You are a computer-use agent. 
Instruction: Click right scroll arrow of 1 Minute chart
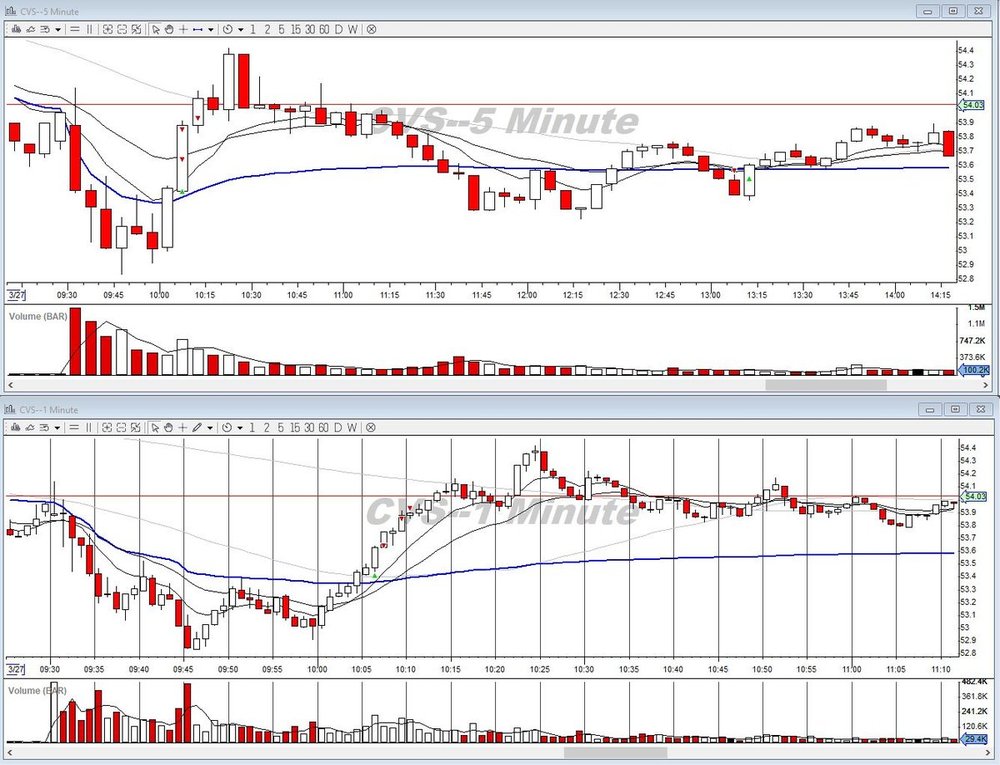coord(988,753)
